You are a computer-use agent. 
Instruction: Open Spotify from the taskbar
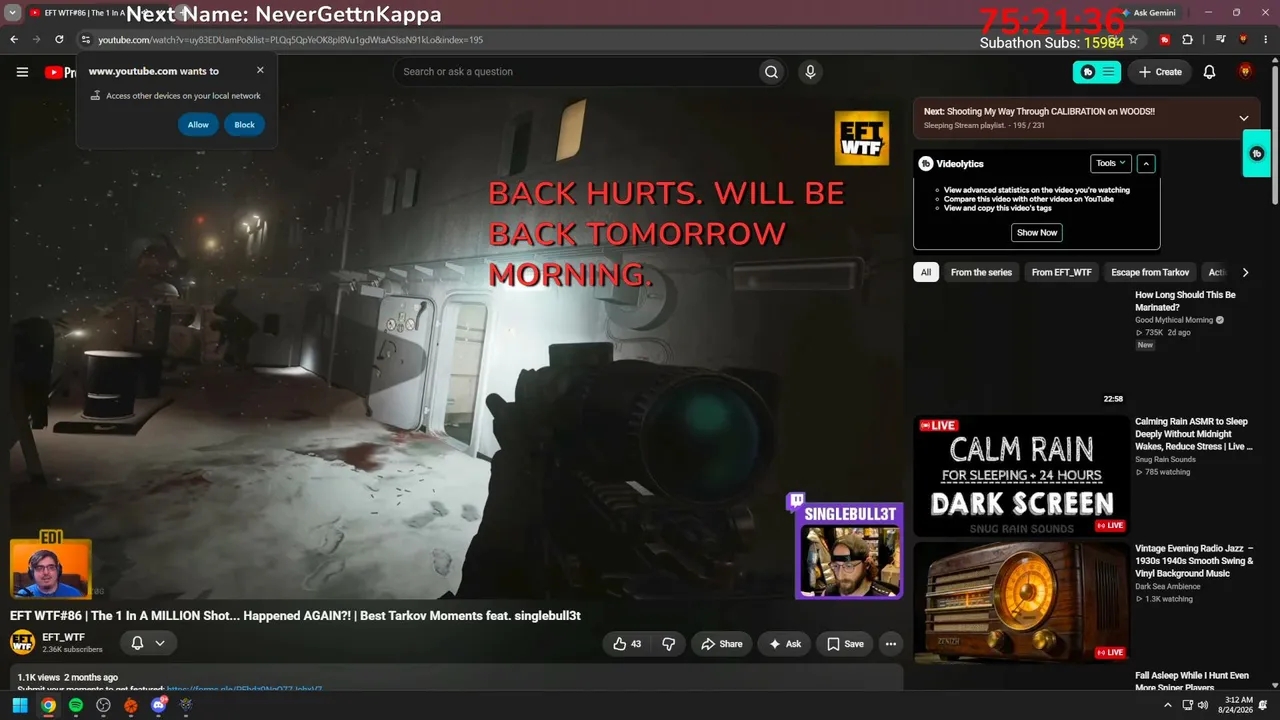coord(76,705)
